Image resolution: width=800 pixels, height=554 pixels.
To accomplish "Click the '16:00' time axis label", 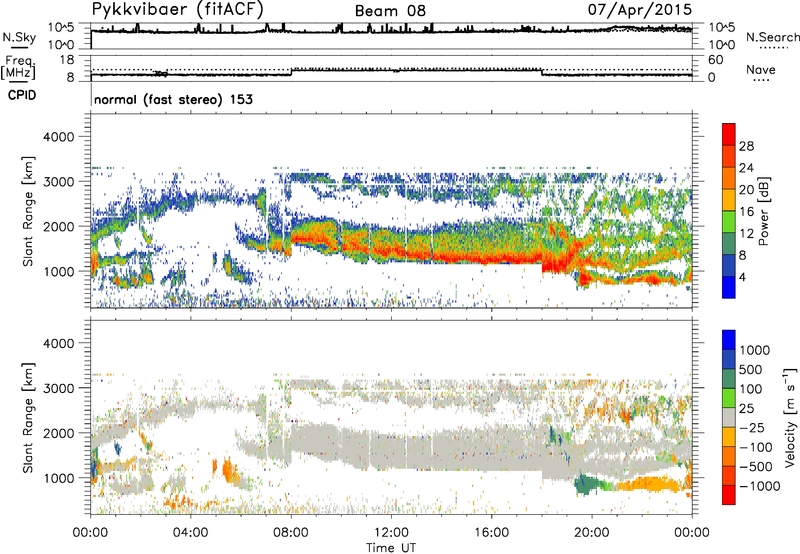I will (x=491, y=533).
